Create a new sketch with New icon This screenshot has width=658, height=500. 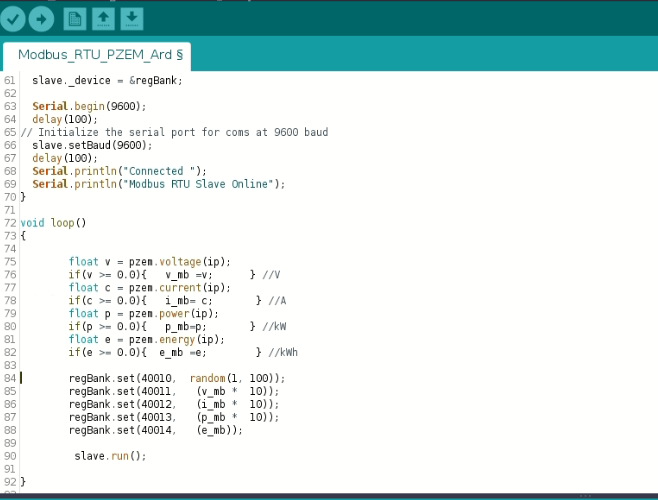75,19
